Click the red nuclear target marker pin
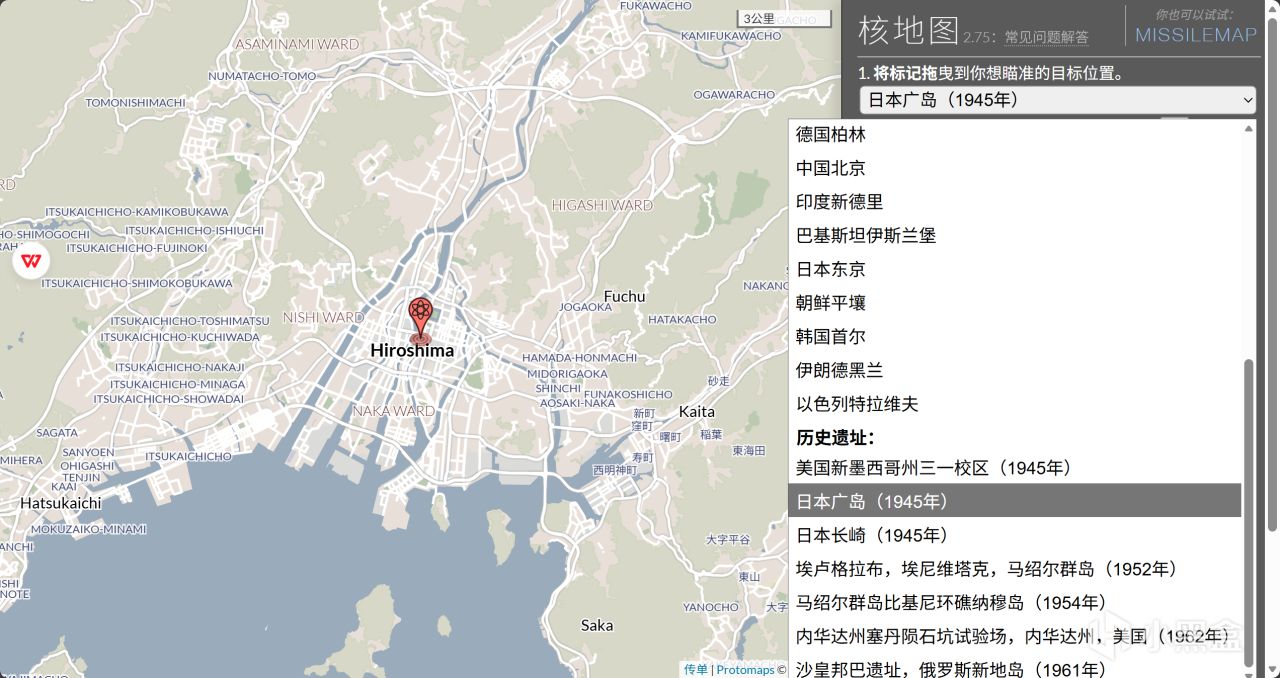The width and height of the screenshot is (1280, 678). pos(420,319)
